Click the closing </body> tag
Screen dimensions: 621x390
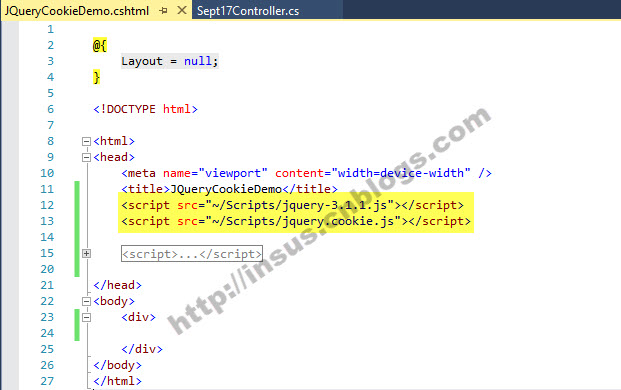click(117, 365)
